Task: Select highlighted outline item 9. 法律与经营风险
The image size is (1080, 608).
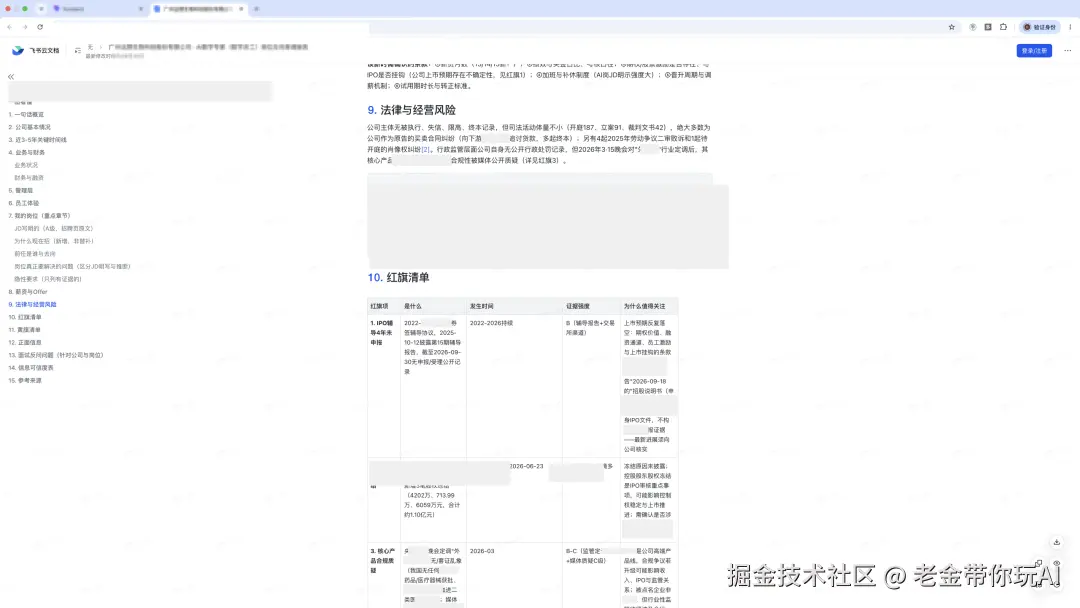Action: [32, 304]
